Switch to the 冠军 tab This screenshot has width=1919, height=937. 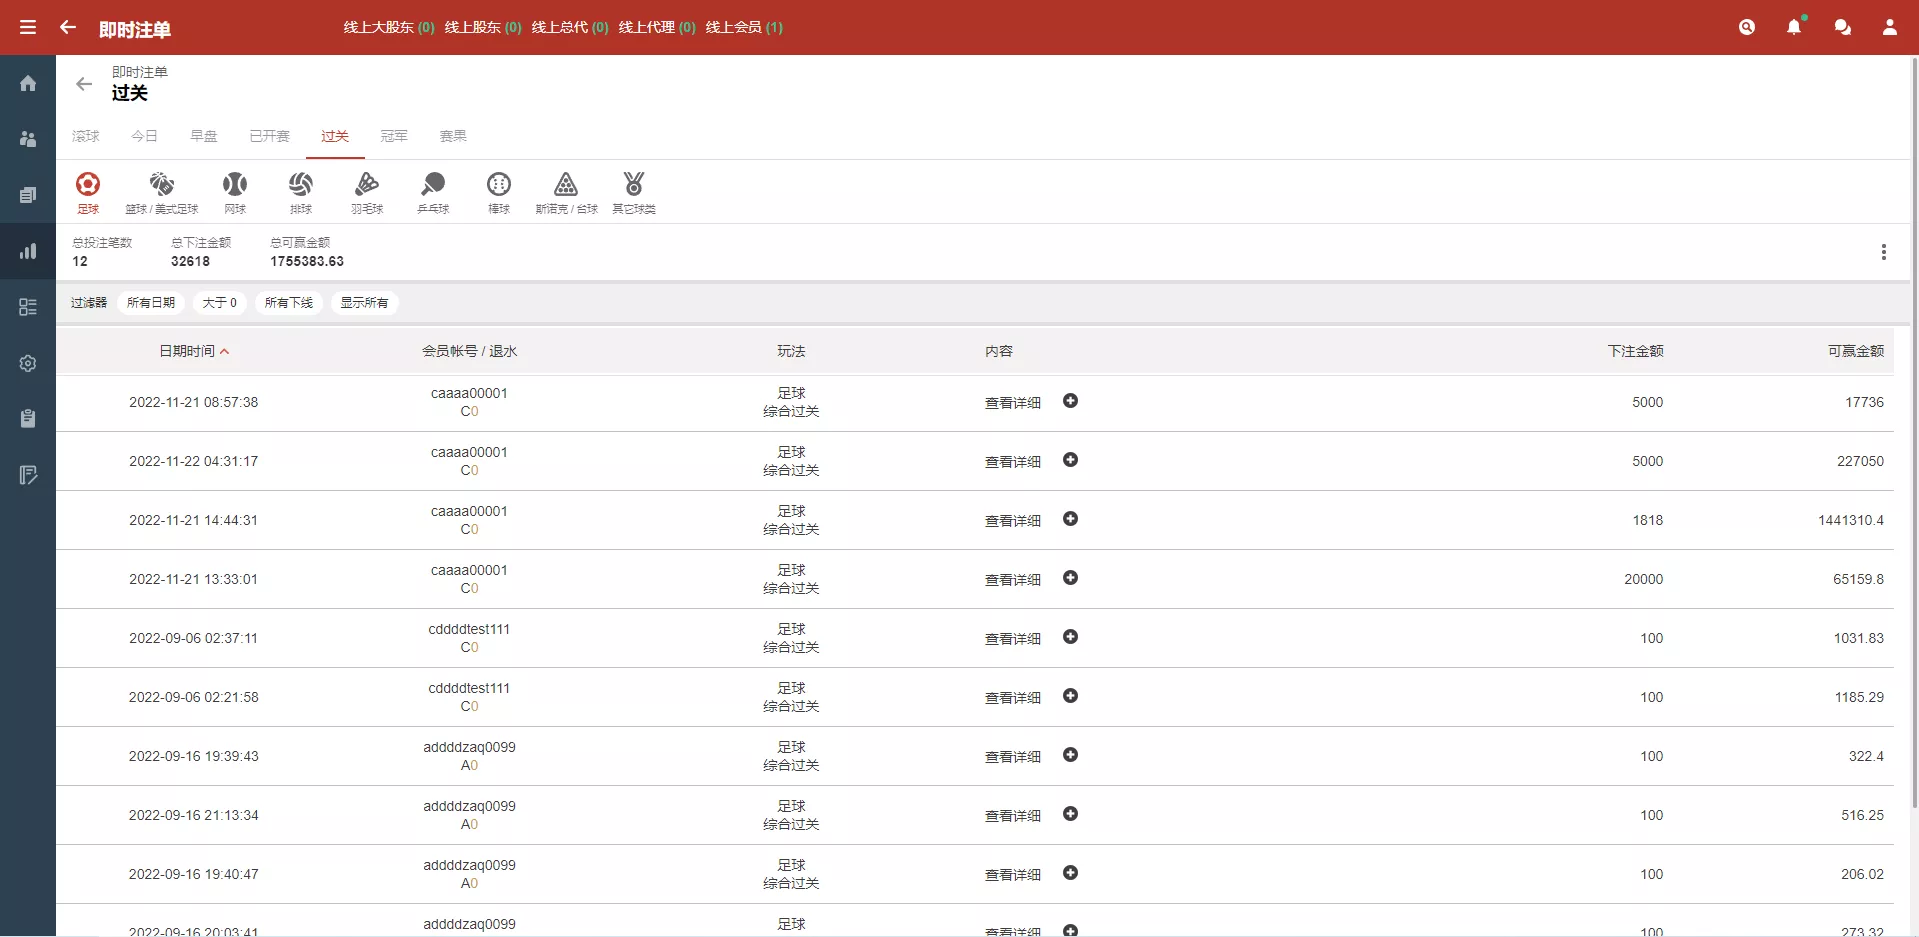[x=394, y=136]
